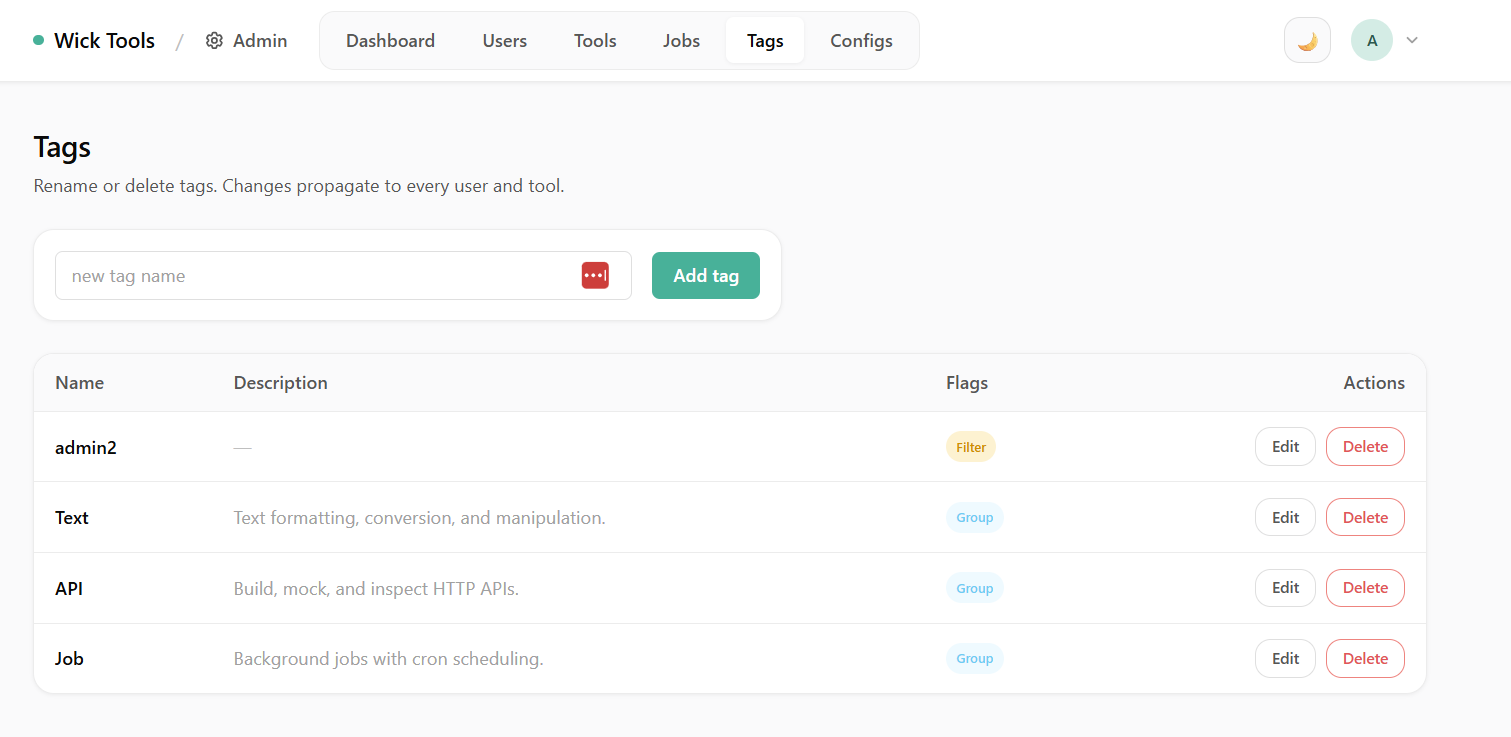Image resolution: width=1511 pixels, height=737 pixels.
Task: Go to the Tools tab
Action: [x=595, y=41]
